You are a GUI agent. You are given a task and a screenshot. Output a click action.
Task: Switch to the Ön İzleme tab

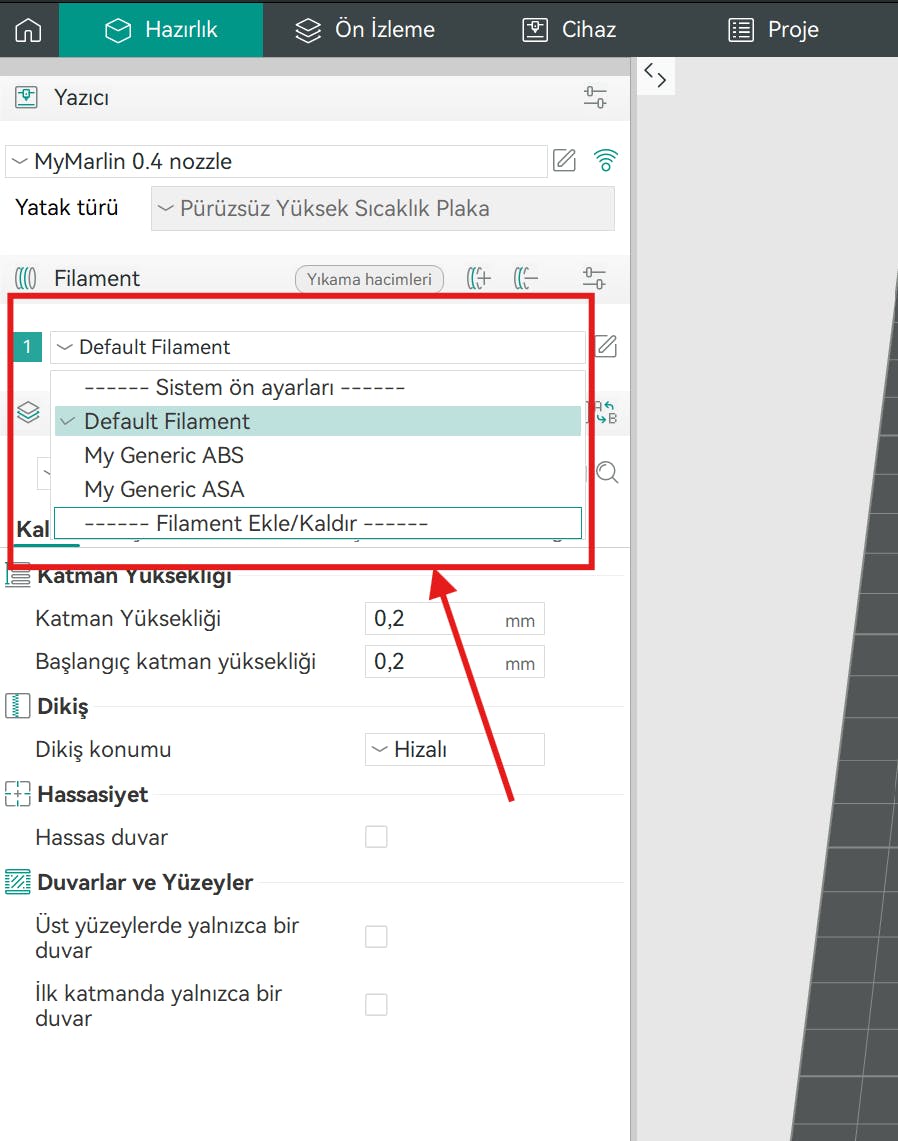[365, 29]
